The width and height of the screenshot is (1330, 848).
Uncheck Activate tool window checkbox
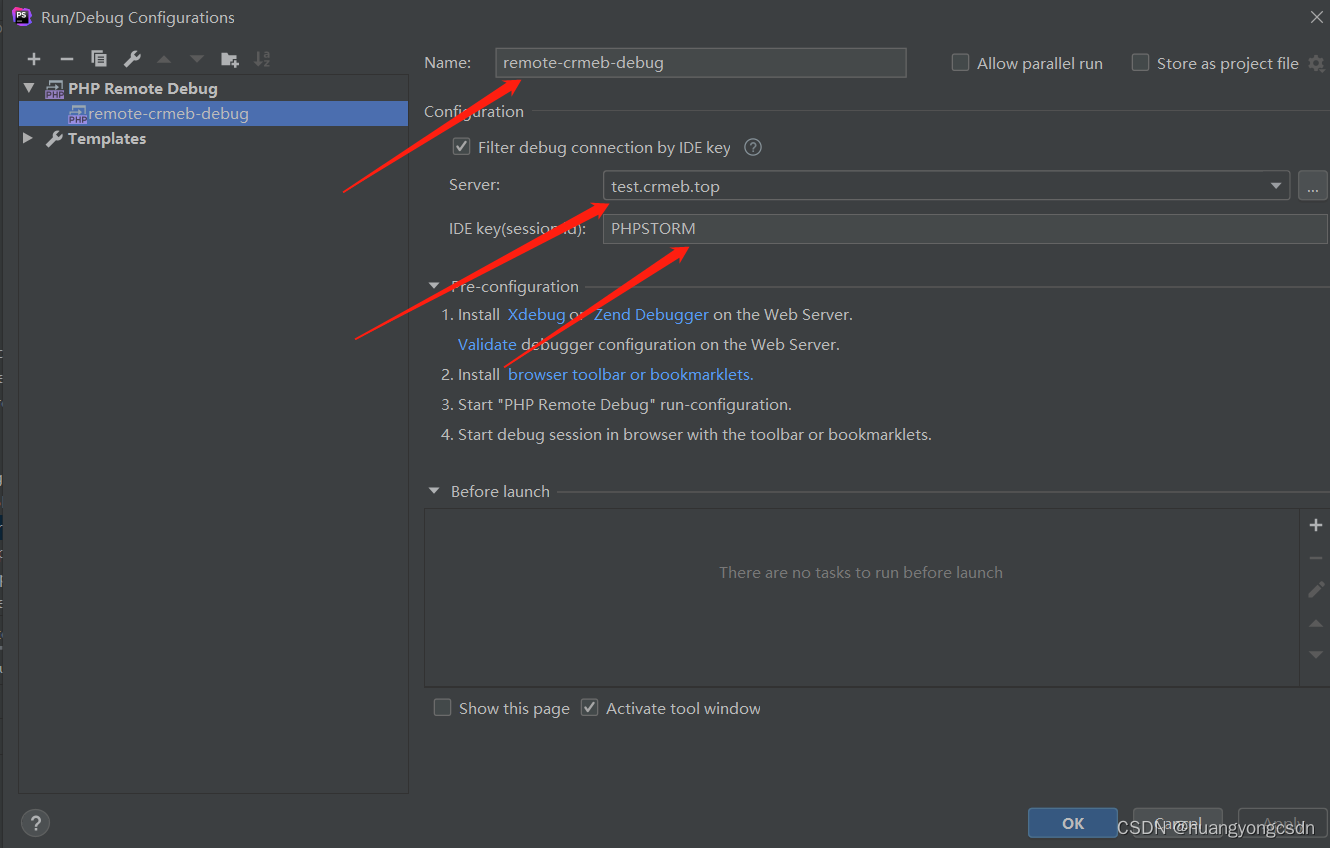pyautogui.click(x=589, y=707)
